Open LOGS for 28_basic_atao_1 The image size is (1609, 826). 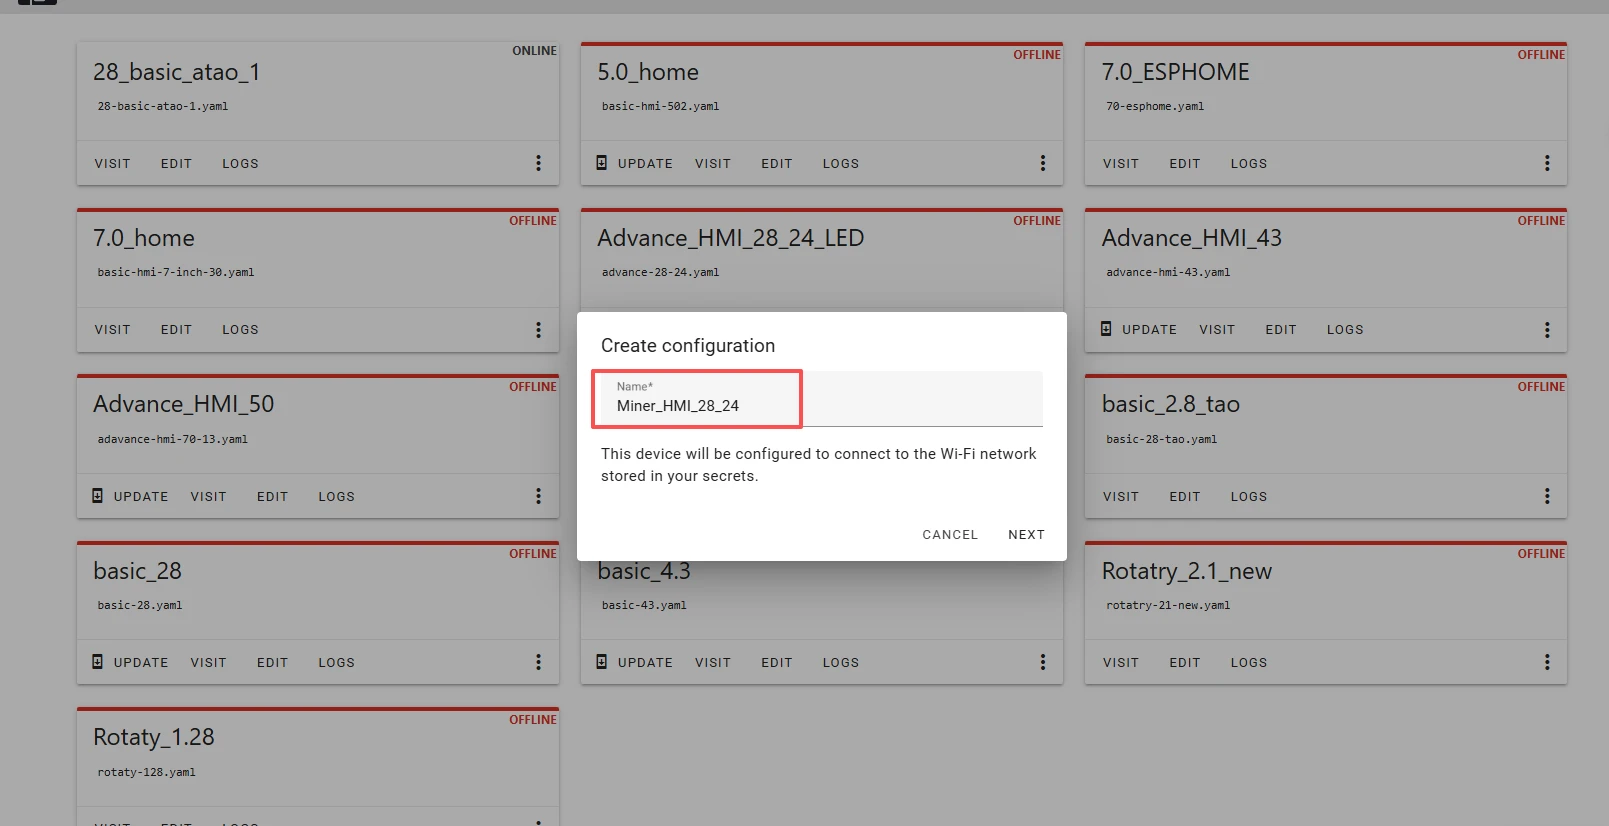(x=240, y=164)
